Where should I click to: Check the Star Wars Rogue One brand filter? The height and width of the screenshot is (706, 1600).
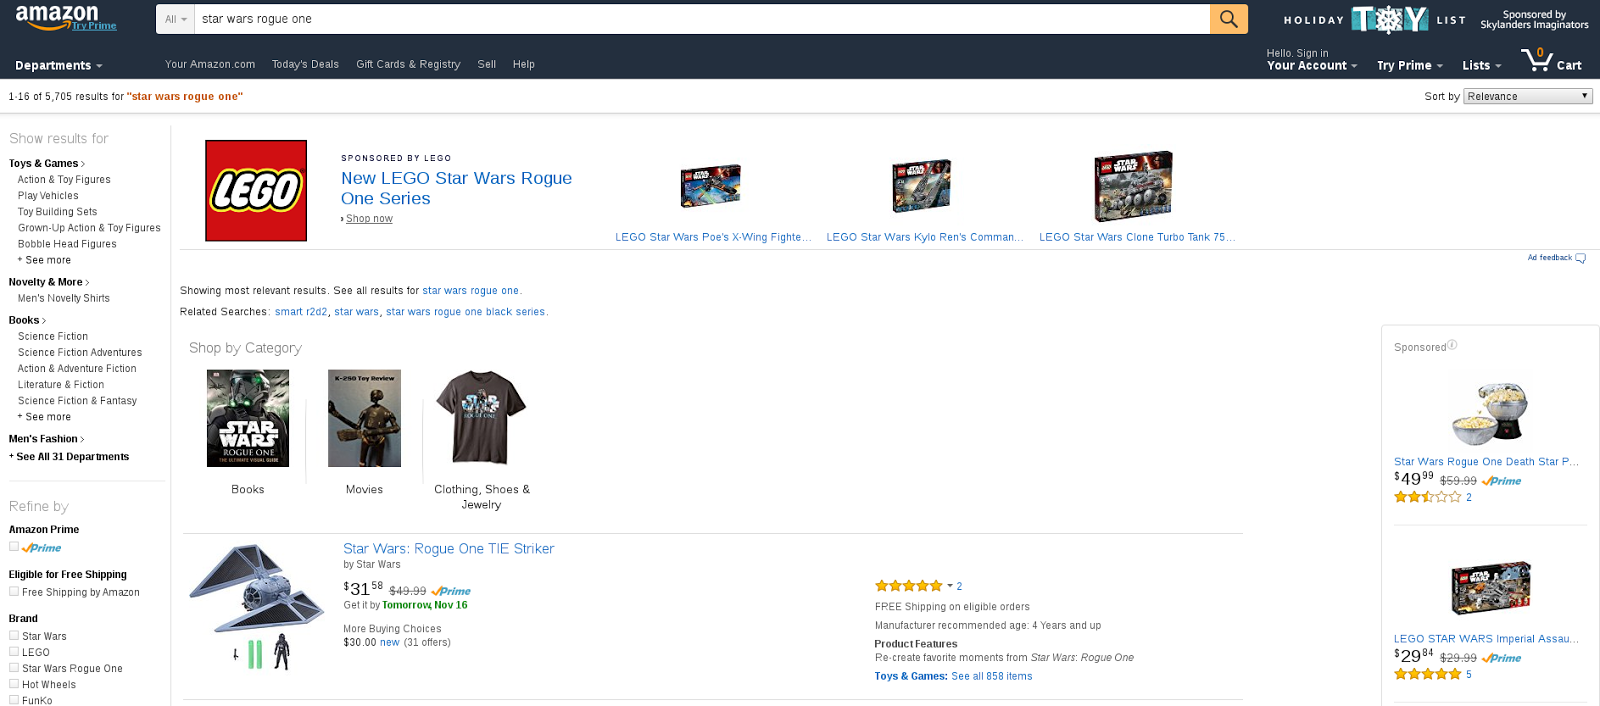(x=14, y=668)
